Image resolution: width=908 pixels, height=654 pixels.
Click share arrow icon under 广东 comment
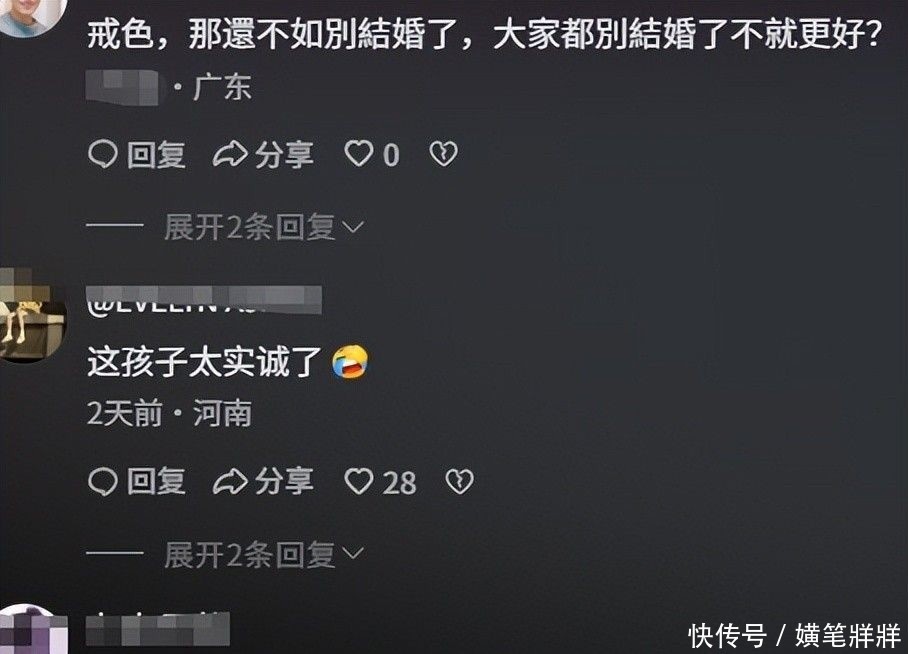[x=230, y=155]
